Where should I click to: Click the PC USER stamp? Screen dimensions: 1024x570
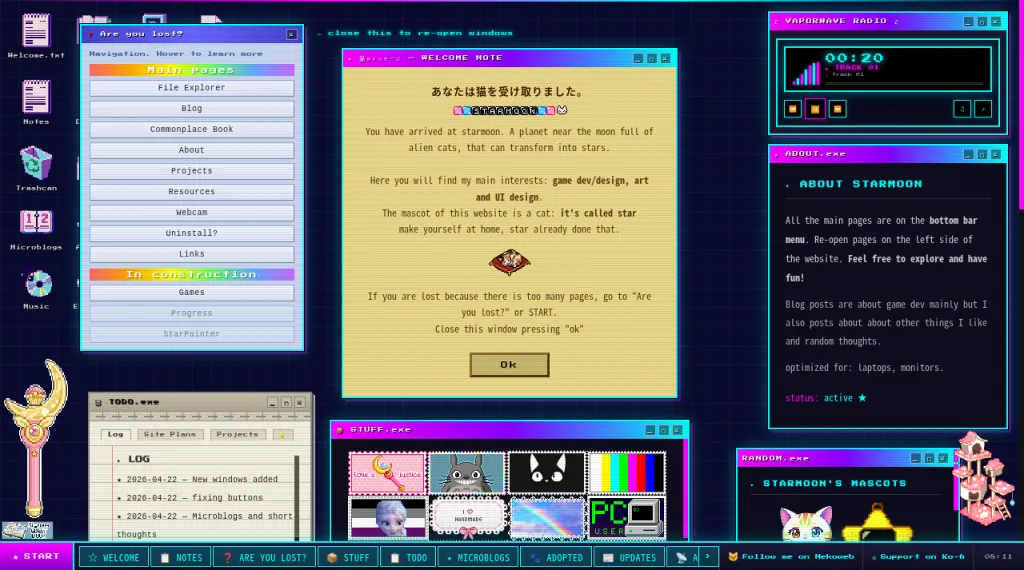(x=626, y=518)
